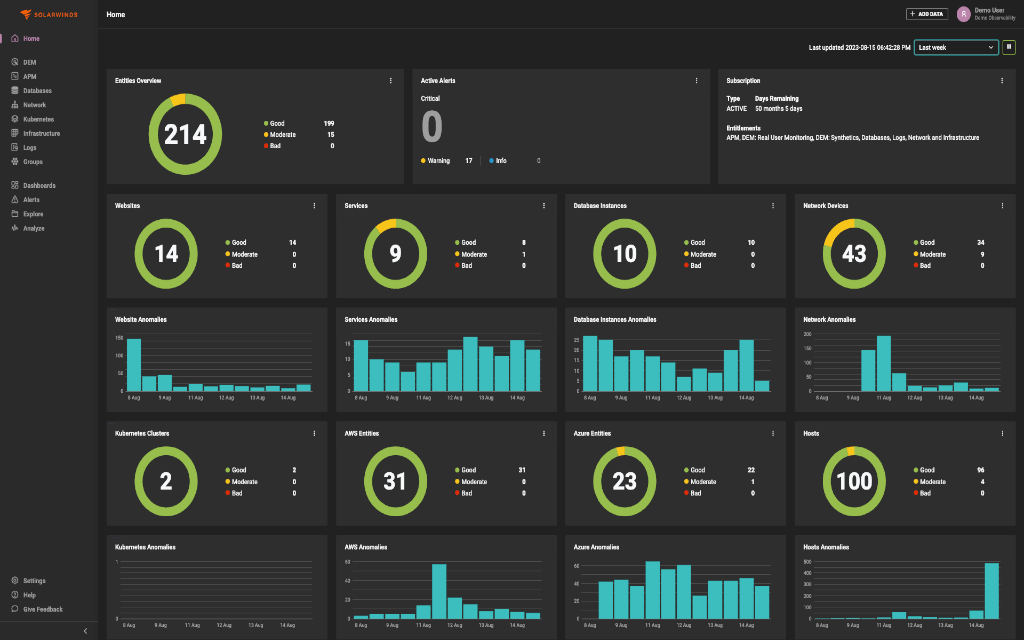The image size is (1024, 640).
Task: Toggle the Good legend in the Websites widget
Action: [x=236, y=242]
